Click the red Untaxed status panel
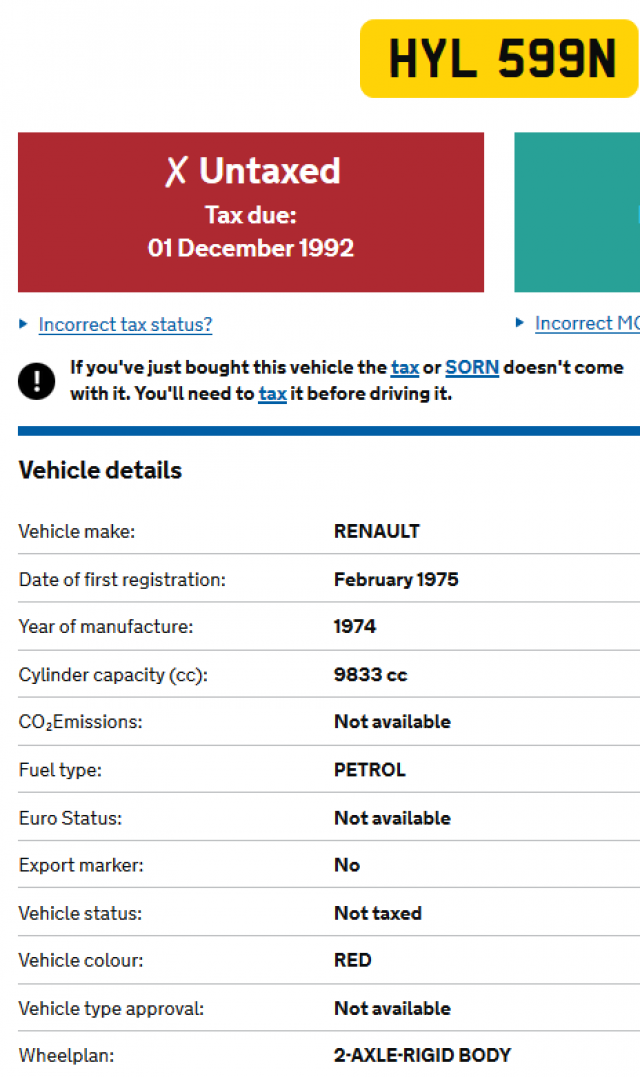This screenshot has height=1077, width=640. [251, 212]
